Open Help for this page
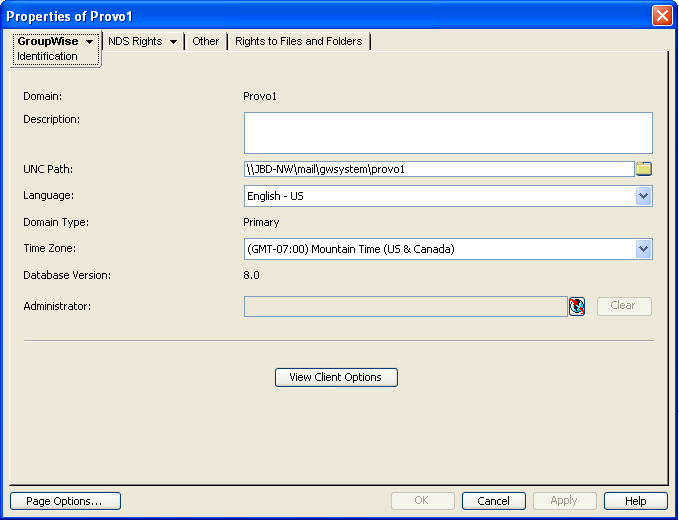This screenshot has height=520, width=679. coord(636,501)
